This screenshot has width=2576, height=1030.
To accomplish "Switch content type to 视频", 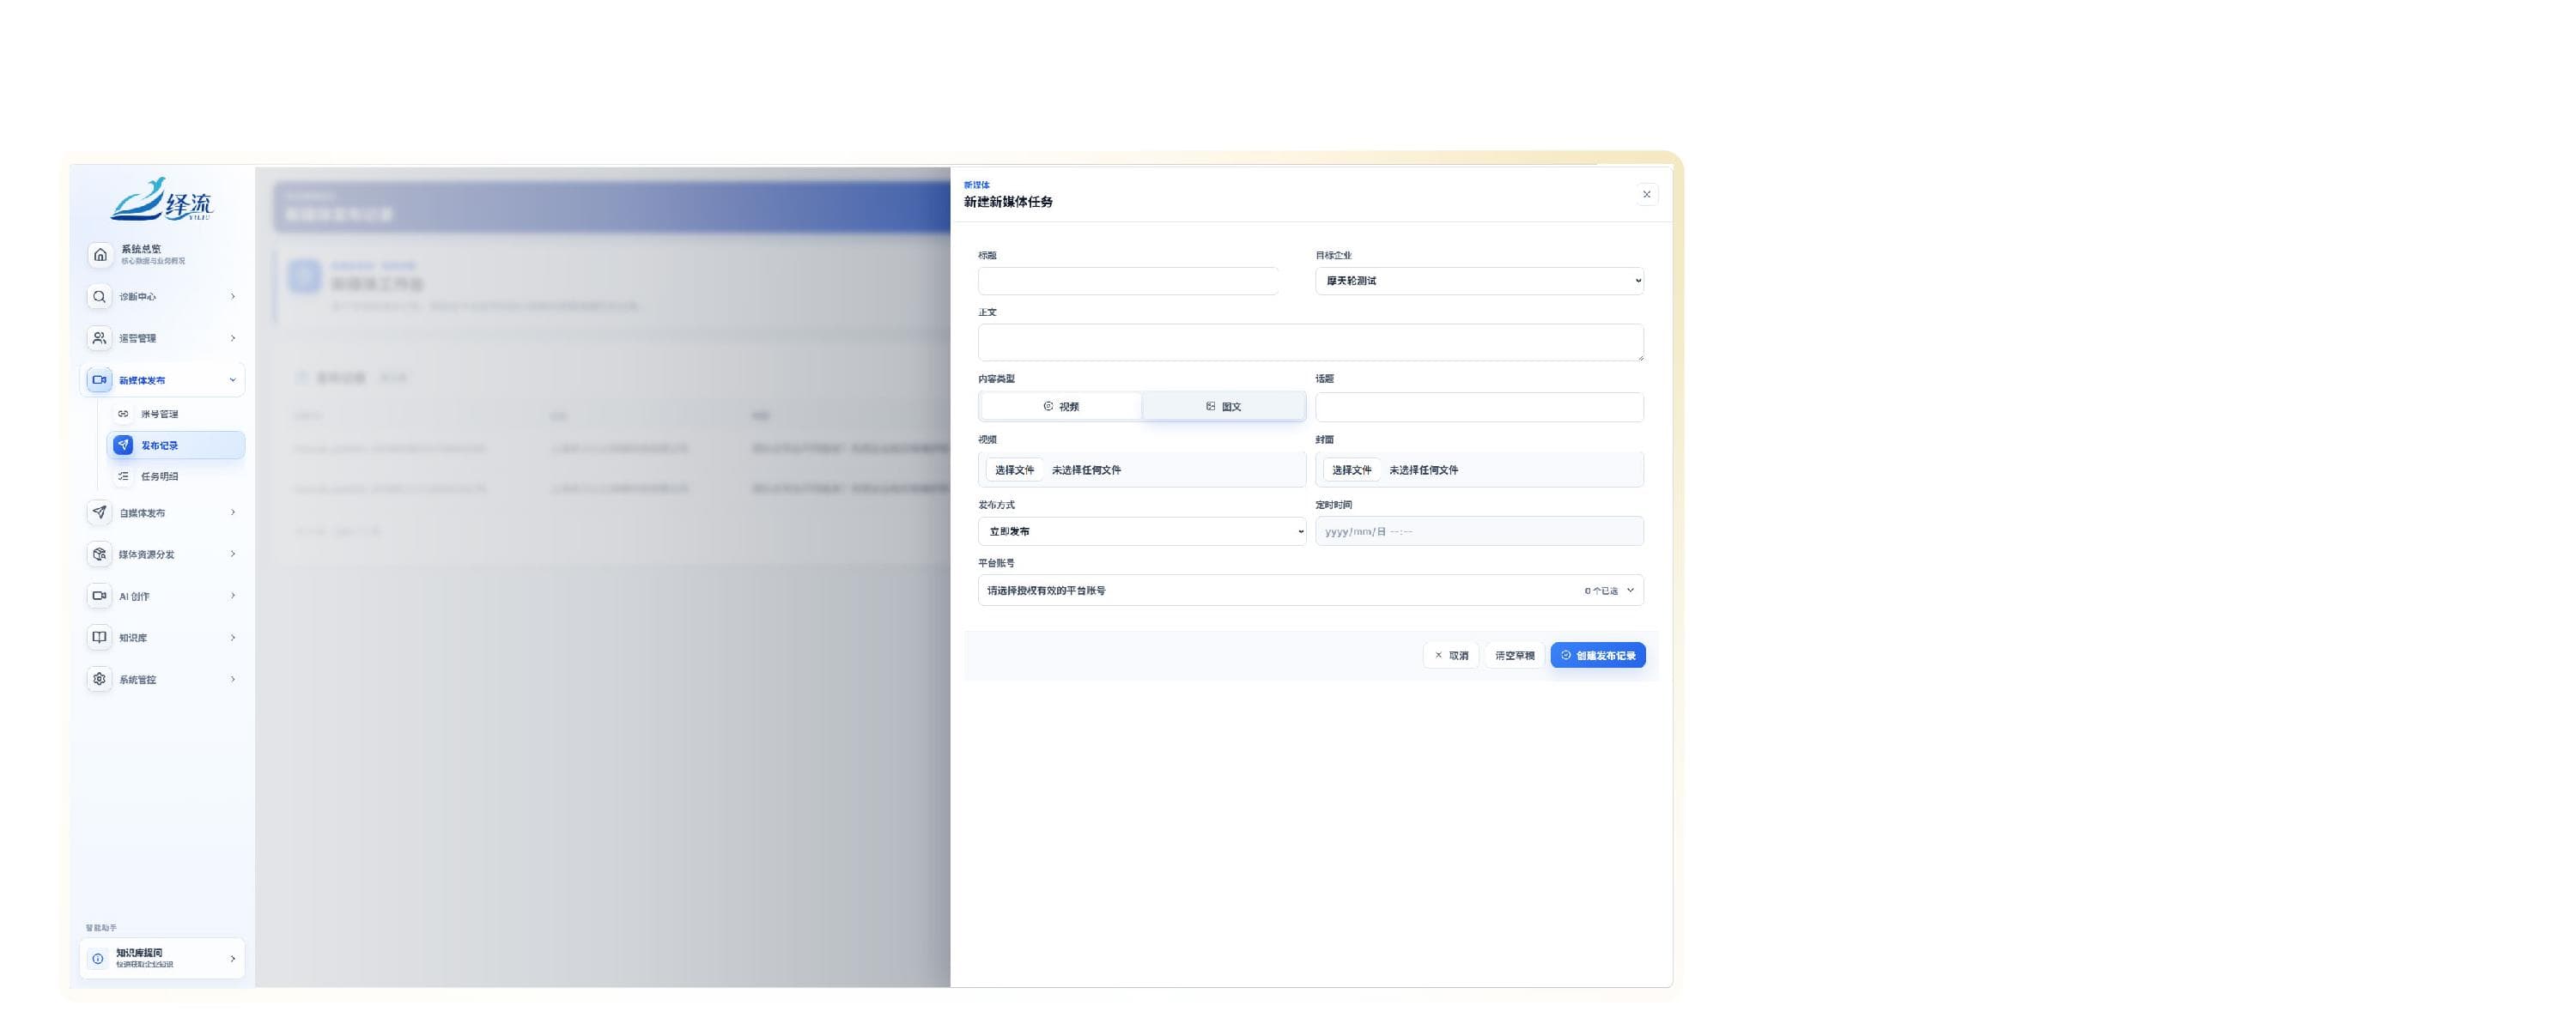I will [1061, 406].
